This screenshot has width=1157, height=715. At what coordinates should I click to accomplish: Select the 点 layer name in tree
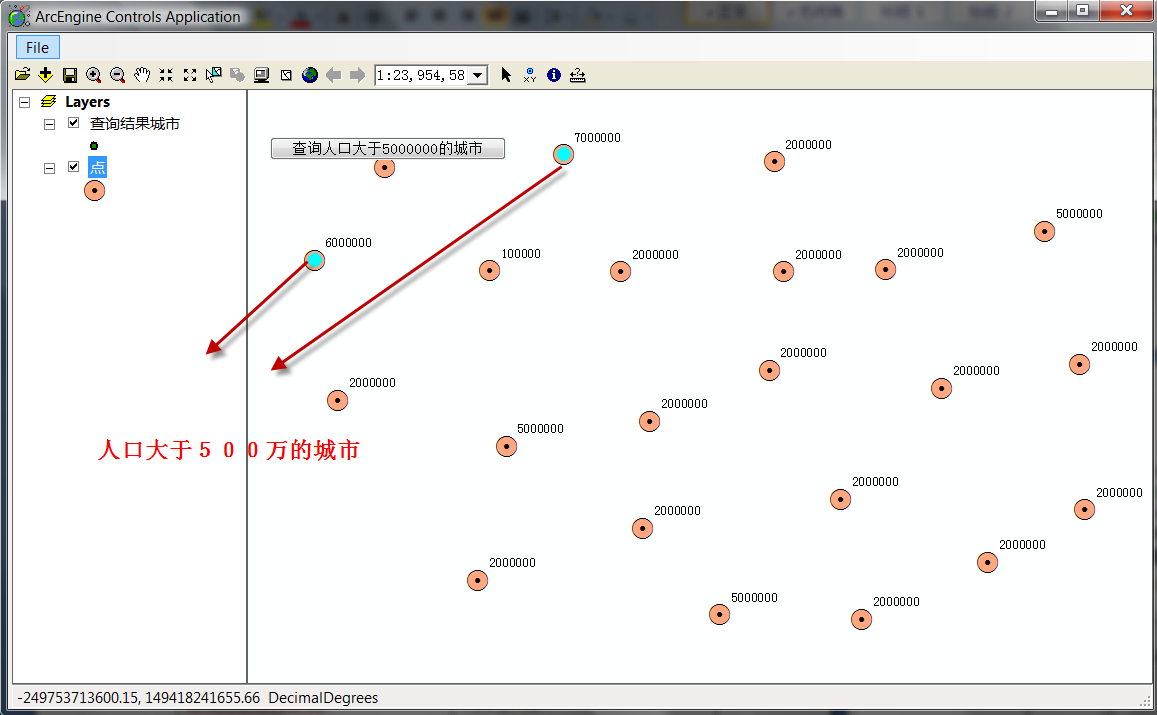97,167
